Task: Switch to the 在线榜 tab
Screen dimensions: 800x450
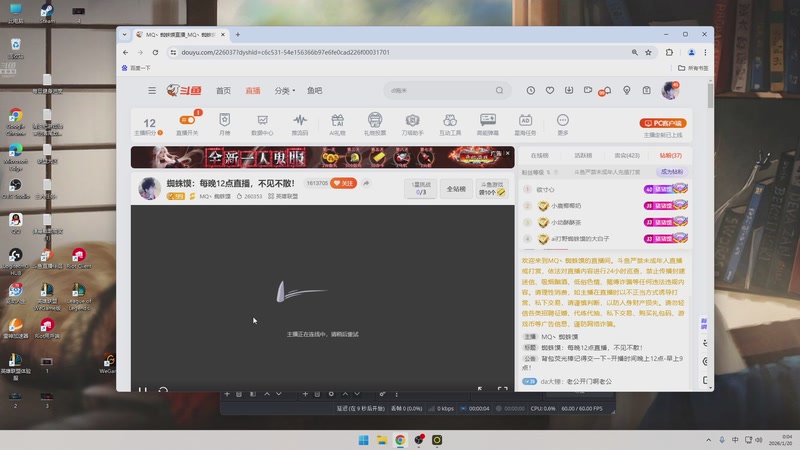Action: (x=539, y=156)
